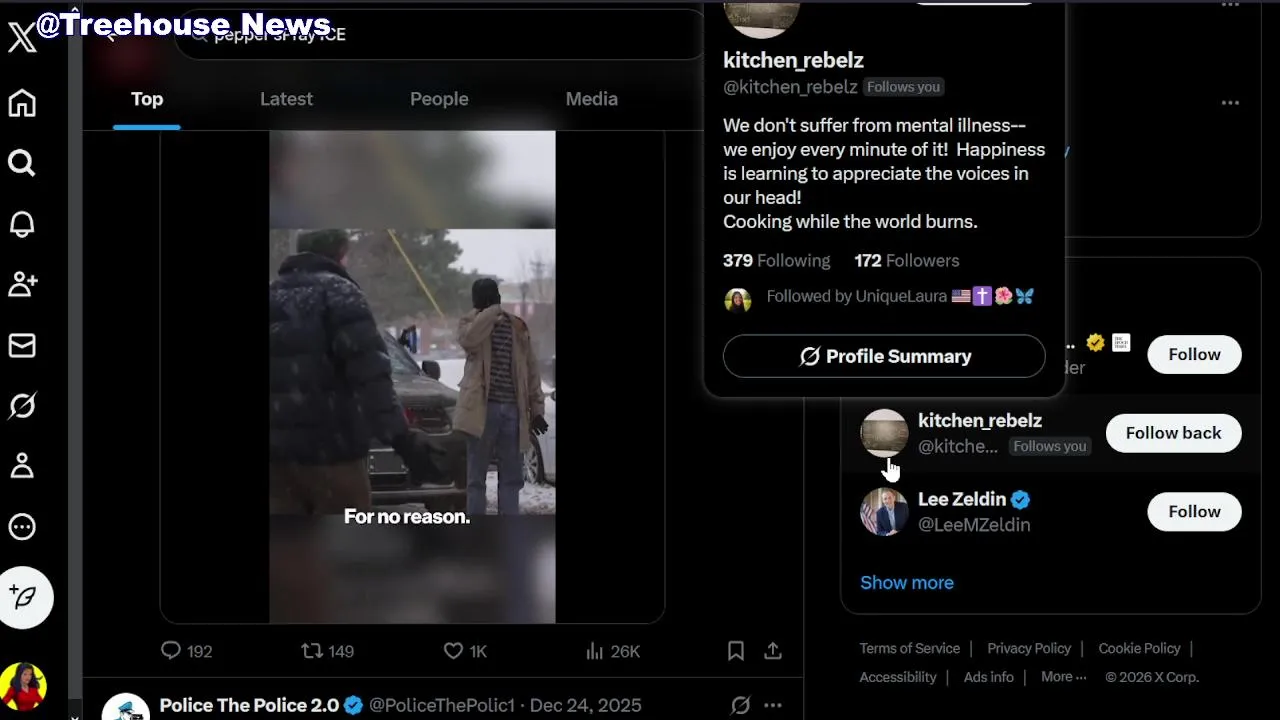Repost the video post with 149 reposts

coord(312,651)
